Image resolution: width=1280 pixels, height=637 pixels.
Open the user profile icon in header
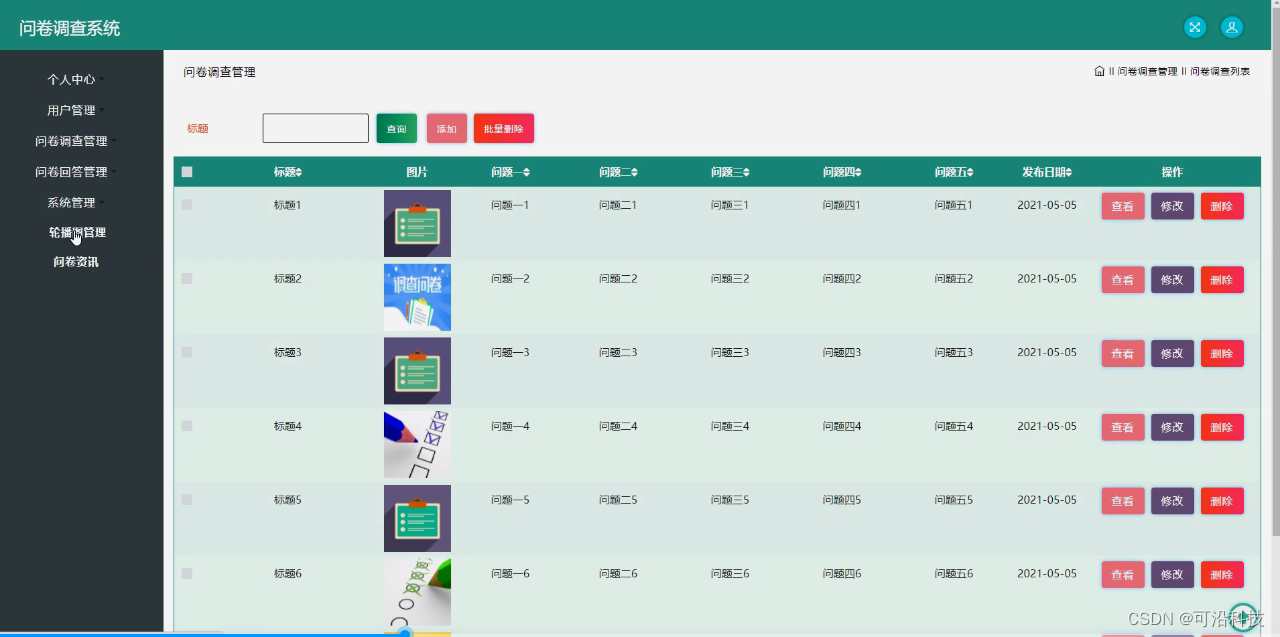(1232, 27)
